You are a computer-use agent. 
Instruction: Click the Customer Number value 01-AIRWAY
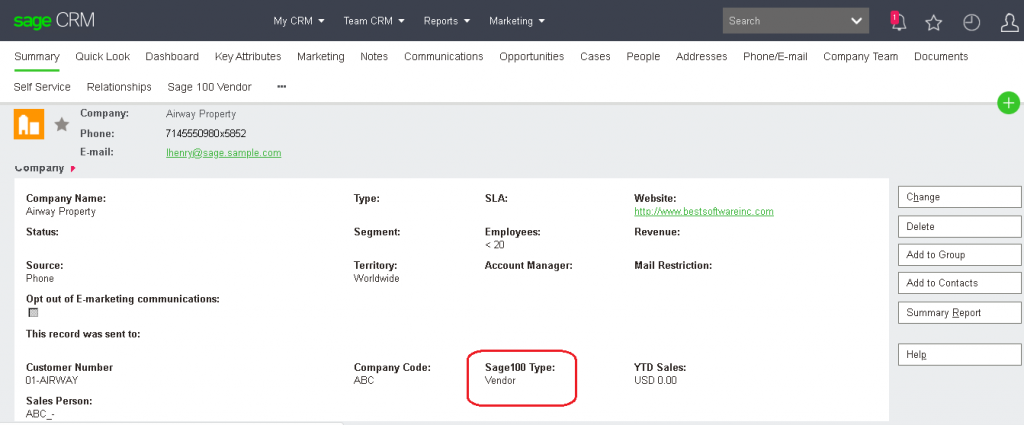(52, 380)
